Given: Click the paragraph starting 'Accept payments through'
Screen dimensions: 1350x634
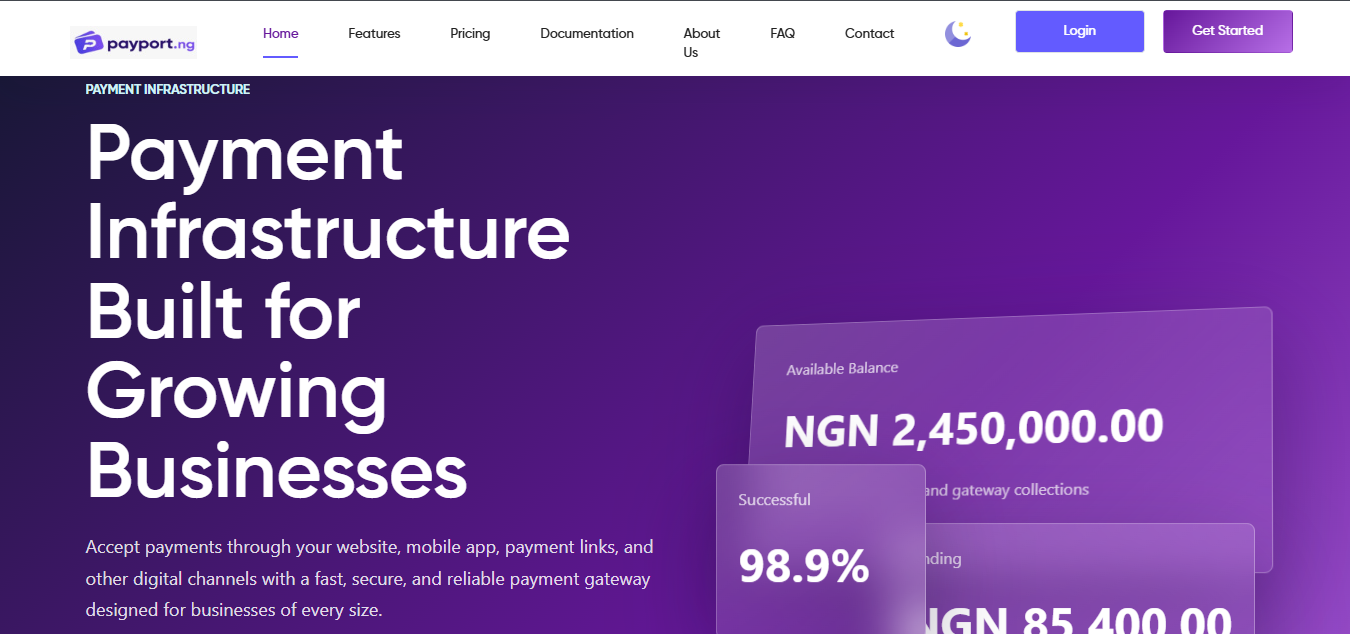Looking at the screenshot, I should point(369,578).
